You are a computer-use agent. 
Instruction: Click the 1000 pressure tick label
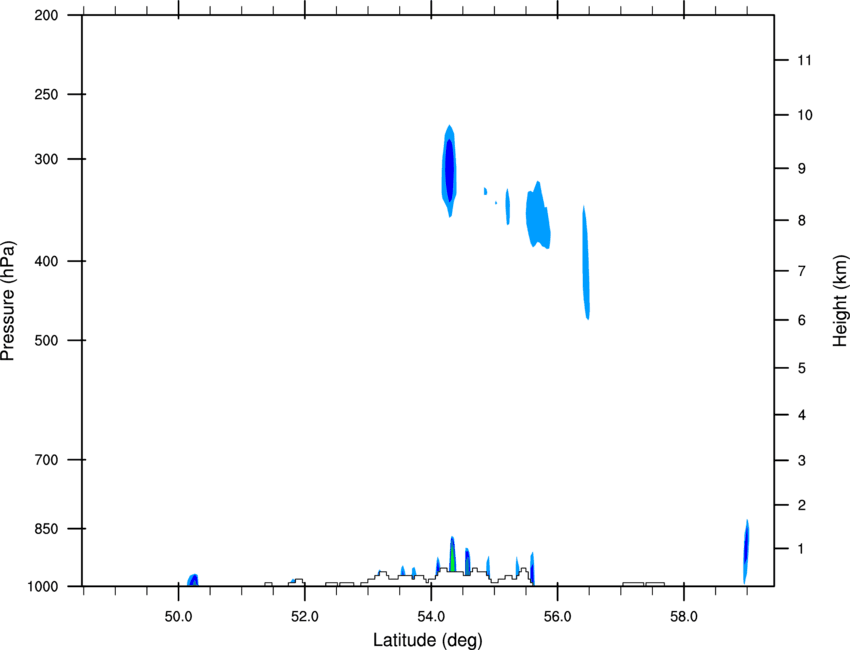click(x=42, y=587)
